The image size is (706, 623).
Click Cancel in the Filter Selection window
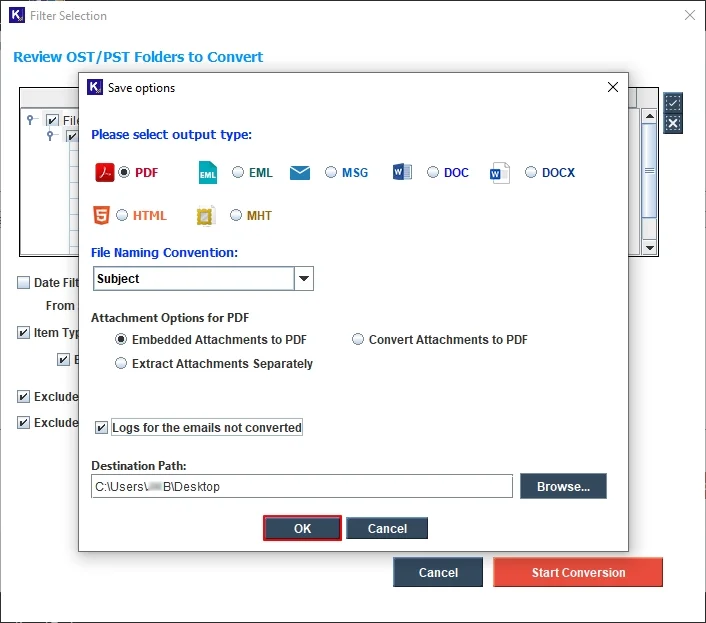click(x=438, y=572)
